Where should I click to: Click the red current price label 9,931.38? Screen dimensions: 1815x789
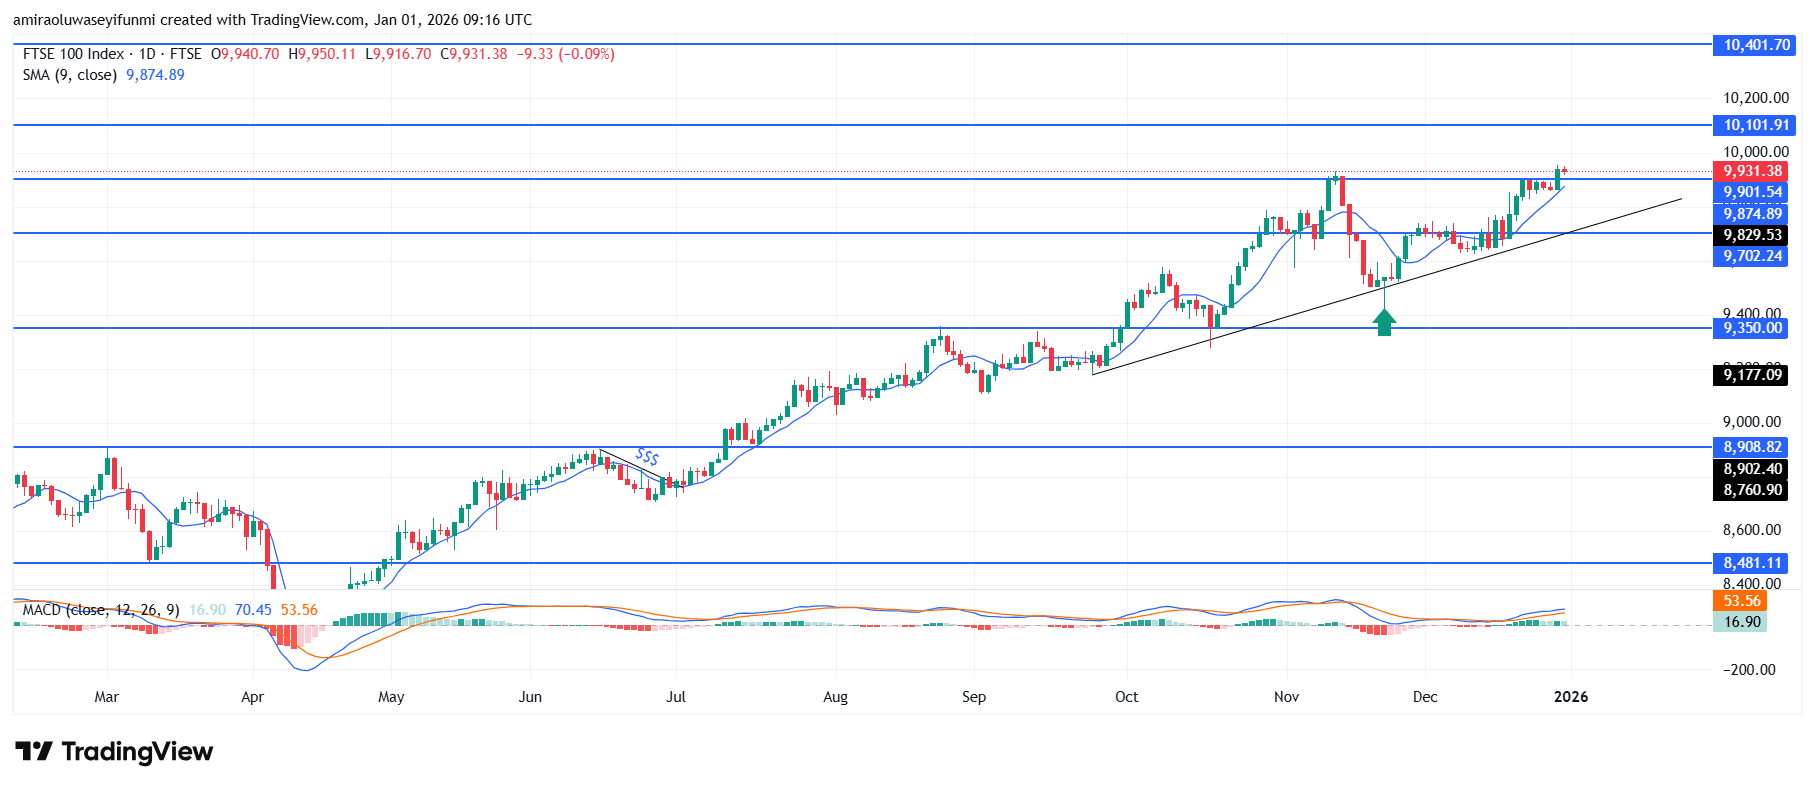1752,171
